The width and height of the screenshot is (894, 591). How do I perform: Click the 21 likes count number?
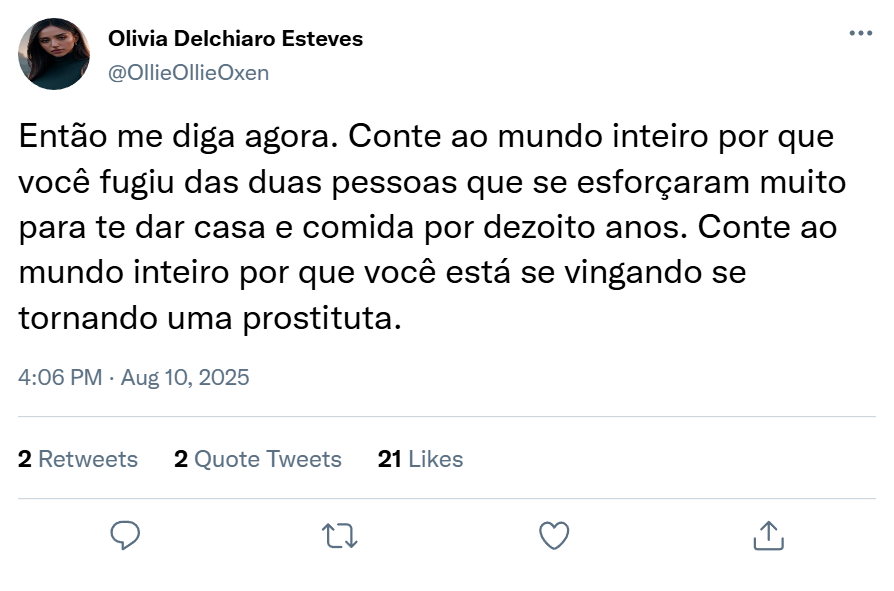point(390,459)
